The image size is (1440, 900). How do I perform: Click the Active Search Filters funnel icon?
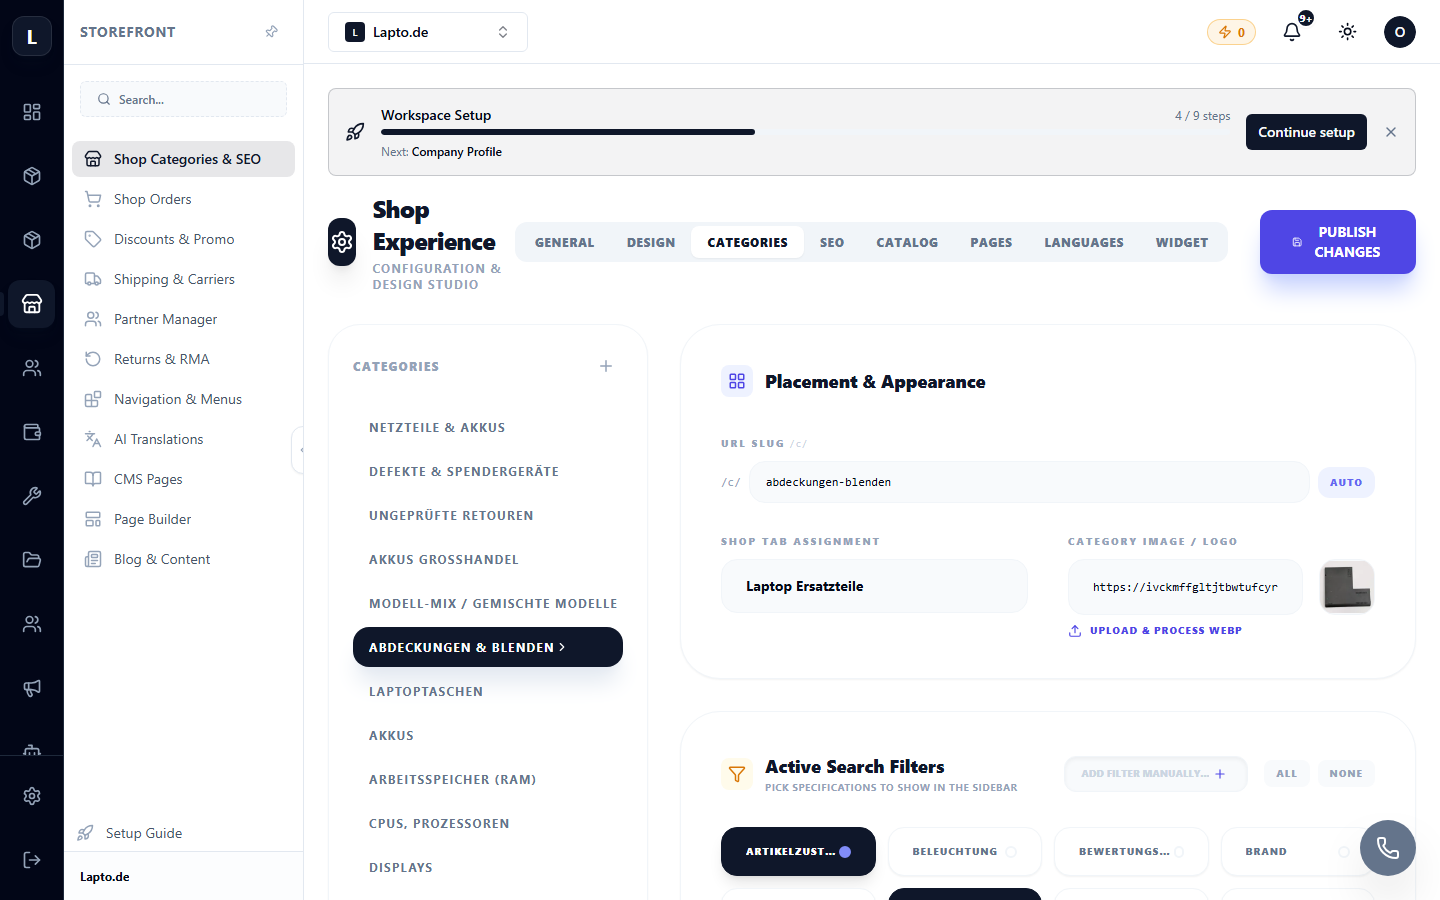pos(737,774)
